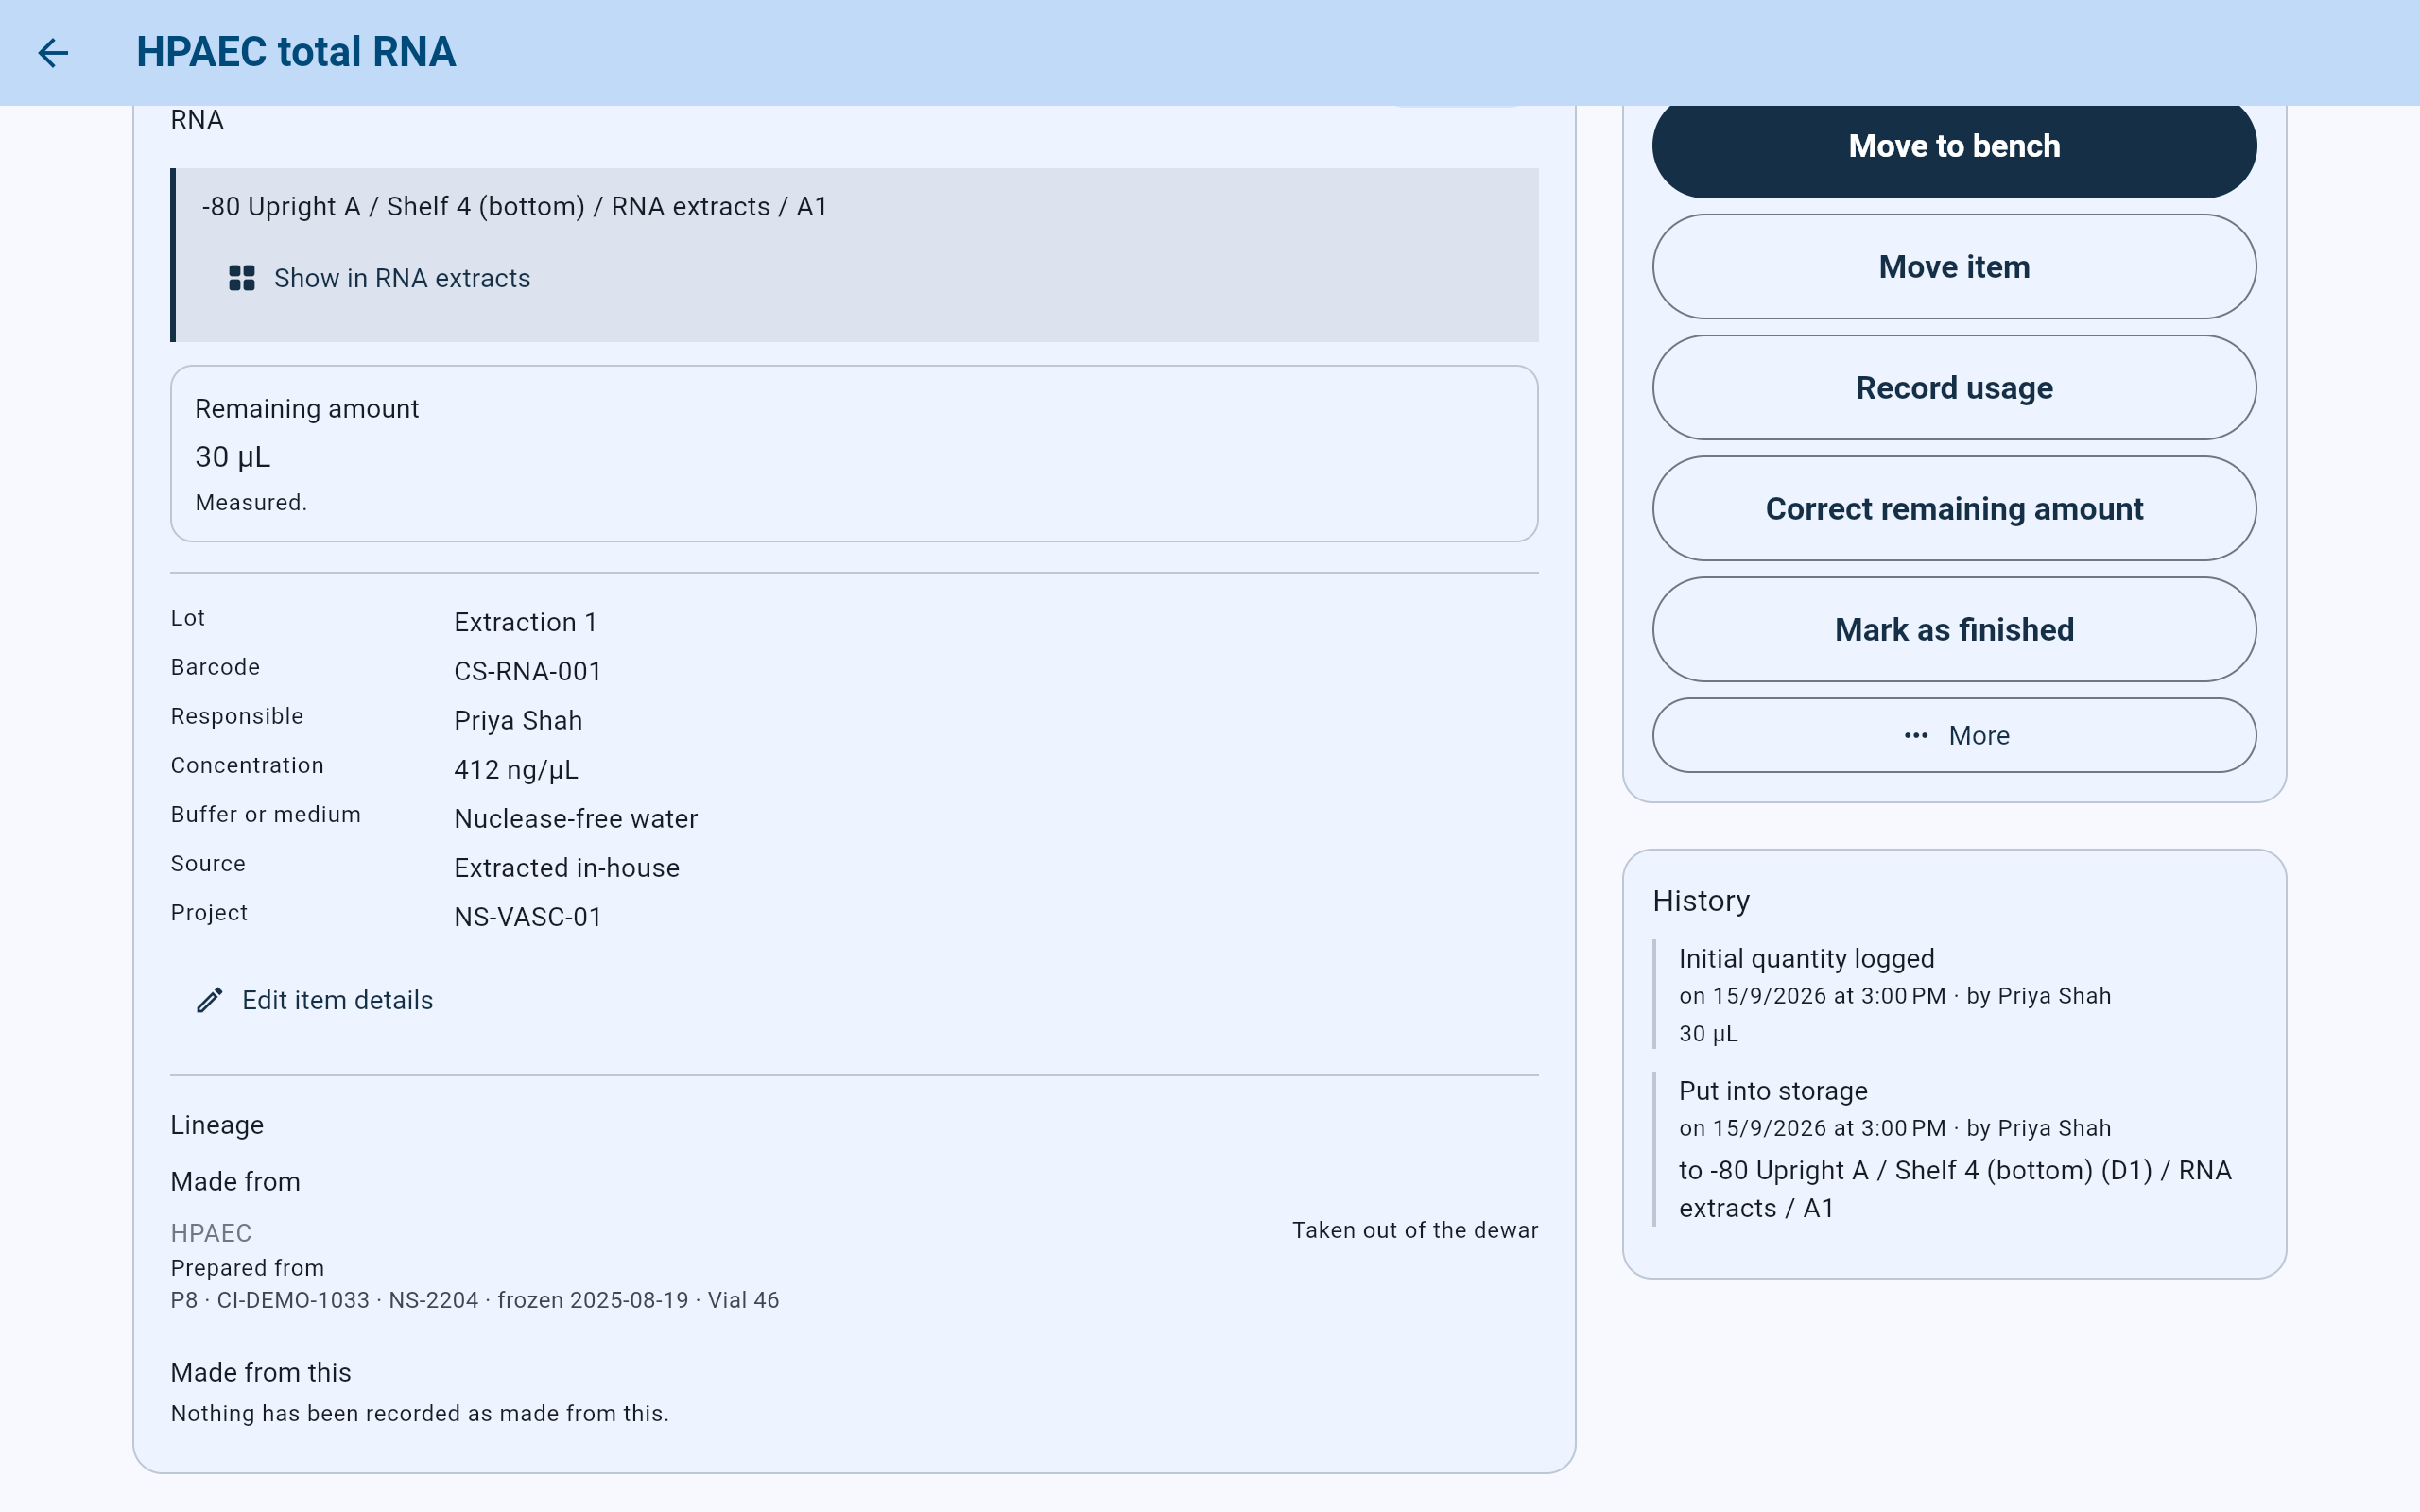Click Record usage button

point(1954,388)
